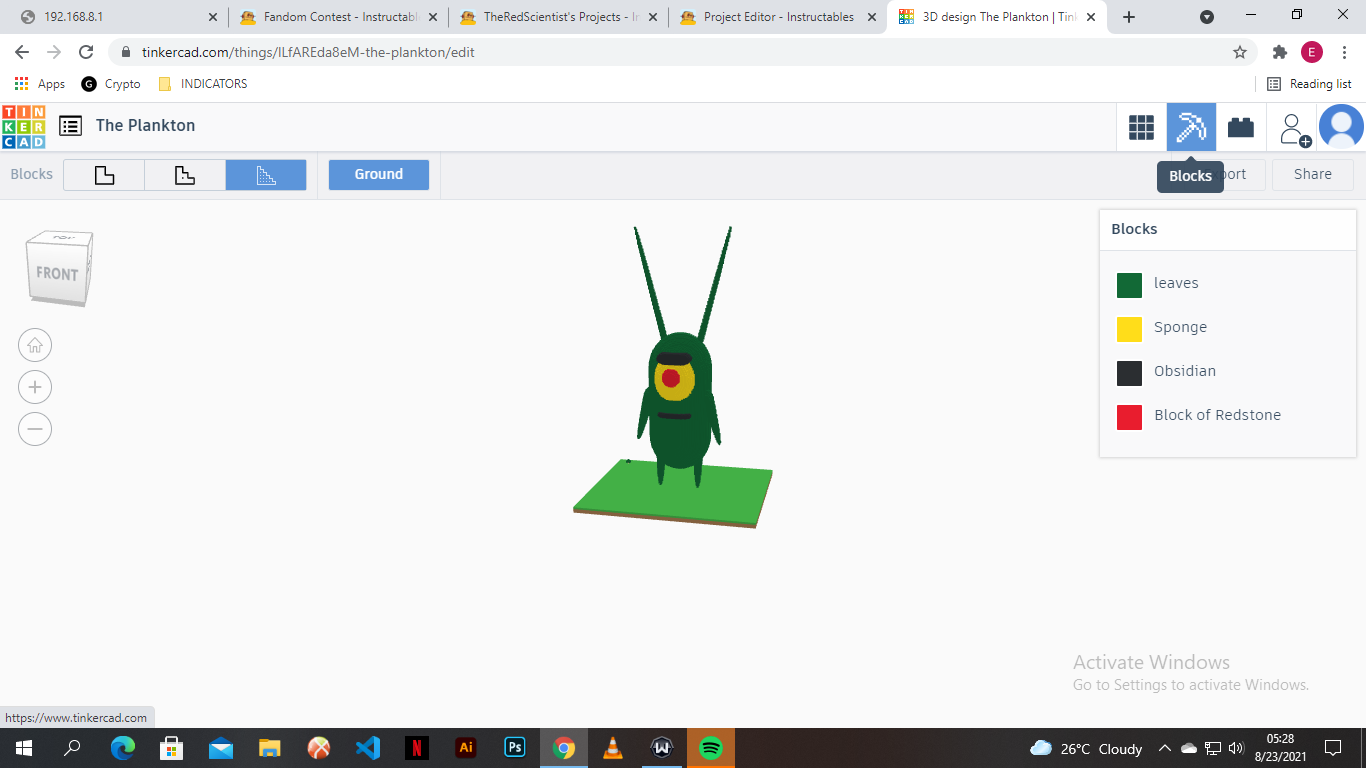1366x768 pixels.
Task: Open a new browser tab
Action: click(1129, 17)
